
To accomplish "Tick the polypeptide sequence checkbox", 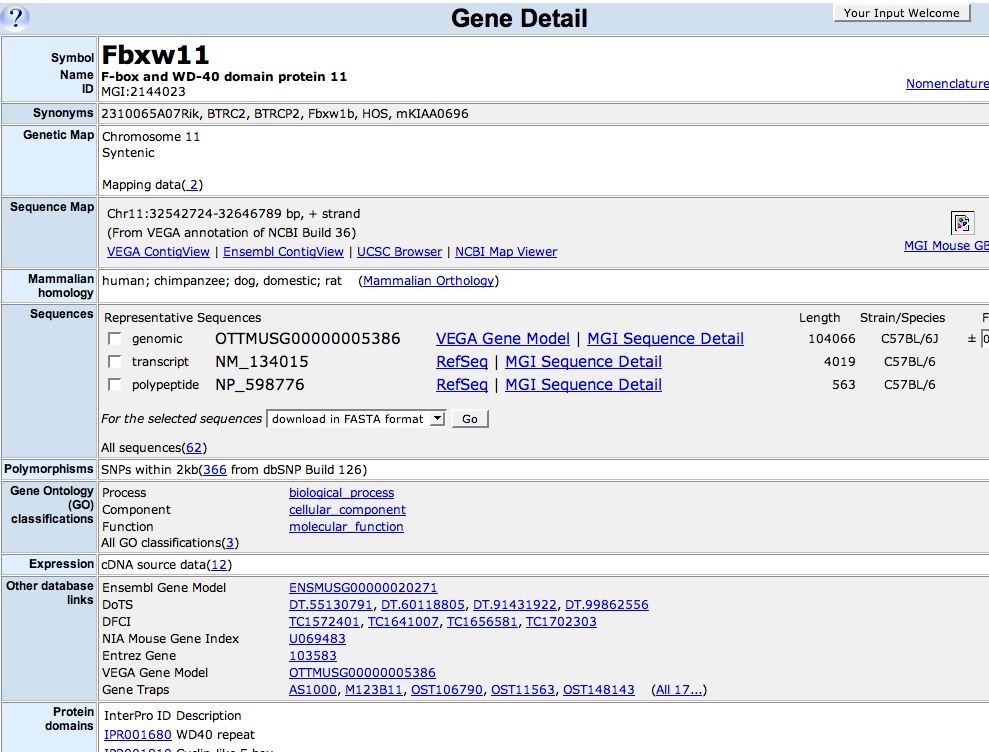I will click(x=114, y=384).
